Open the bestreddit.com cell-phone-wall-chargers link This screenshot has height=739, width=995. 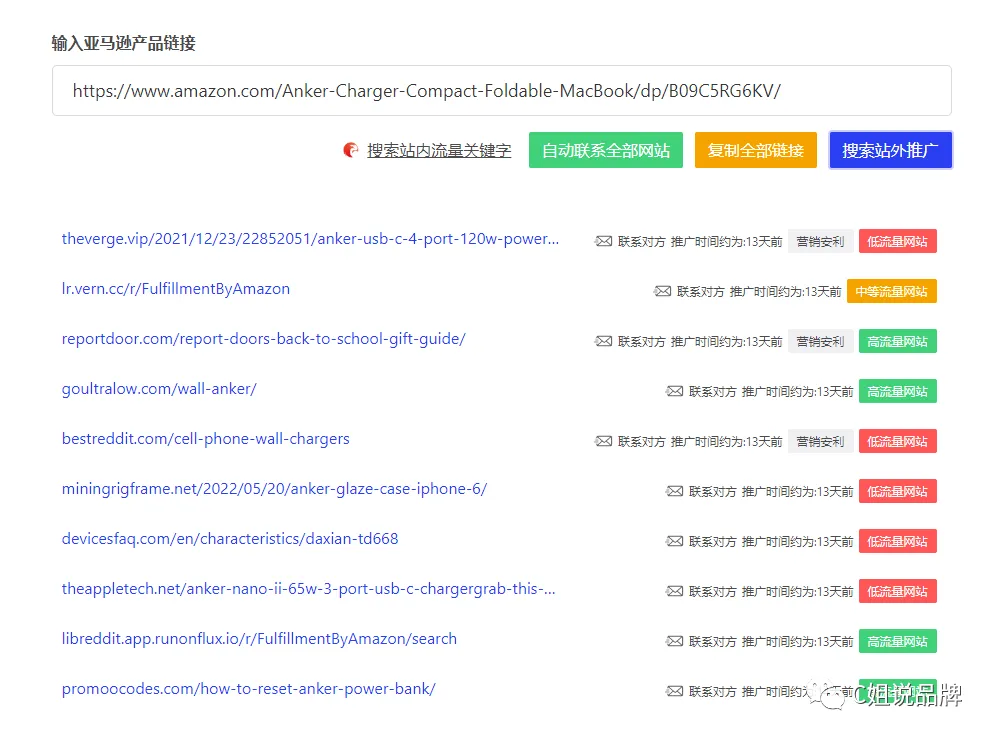click(x=206, y=439)
